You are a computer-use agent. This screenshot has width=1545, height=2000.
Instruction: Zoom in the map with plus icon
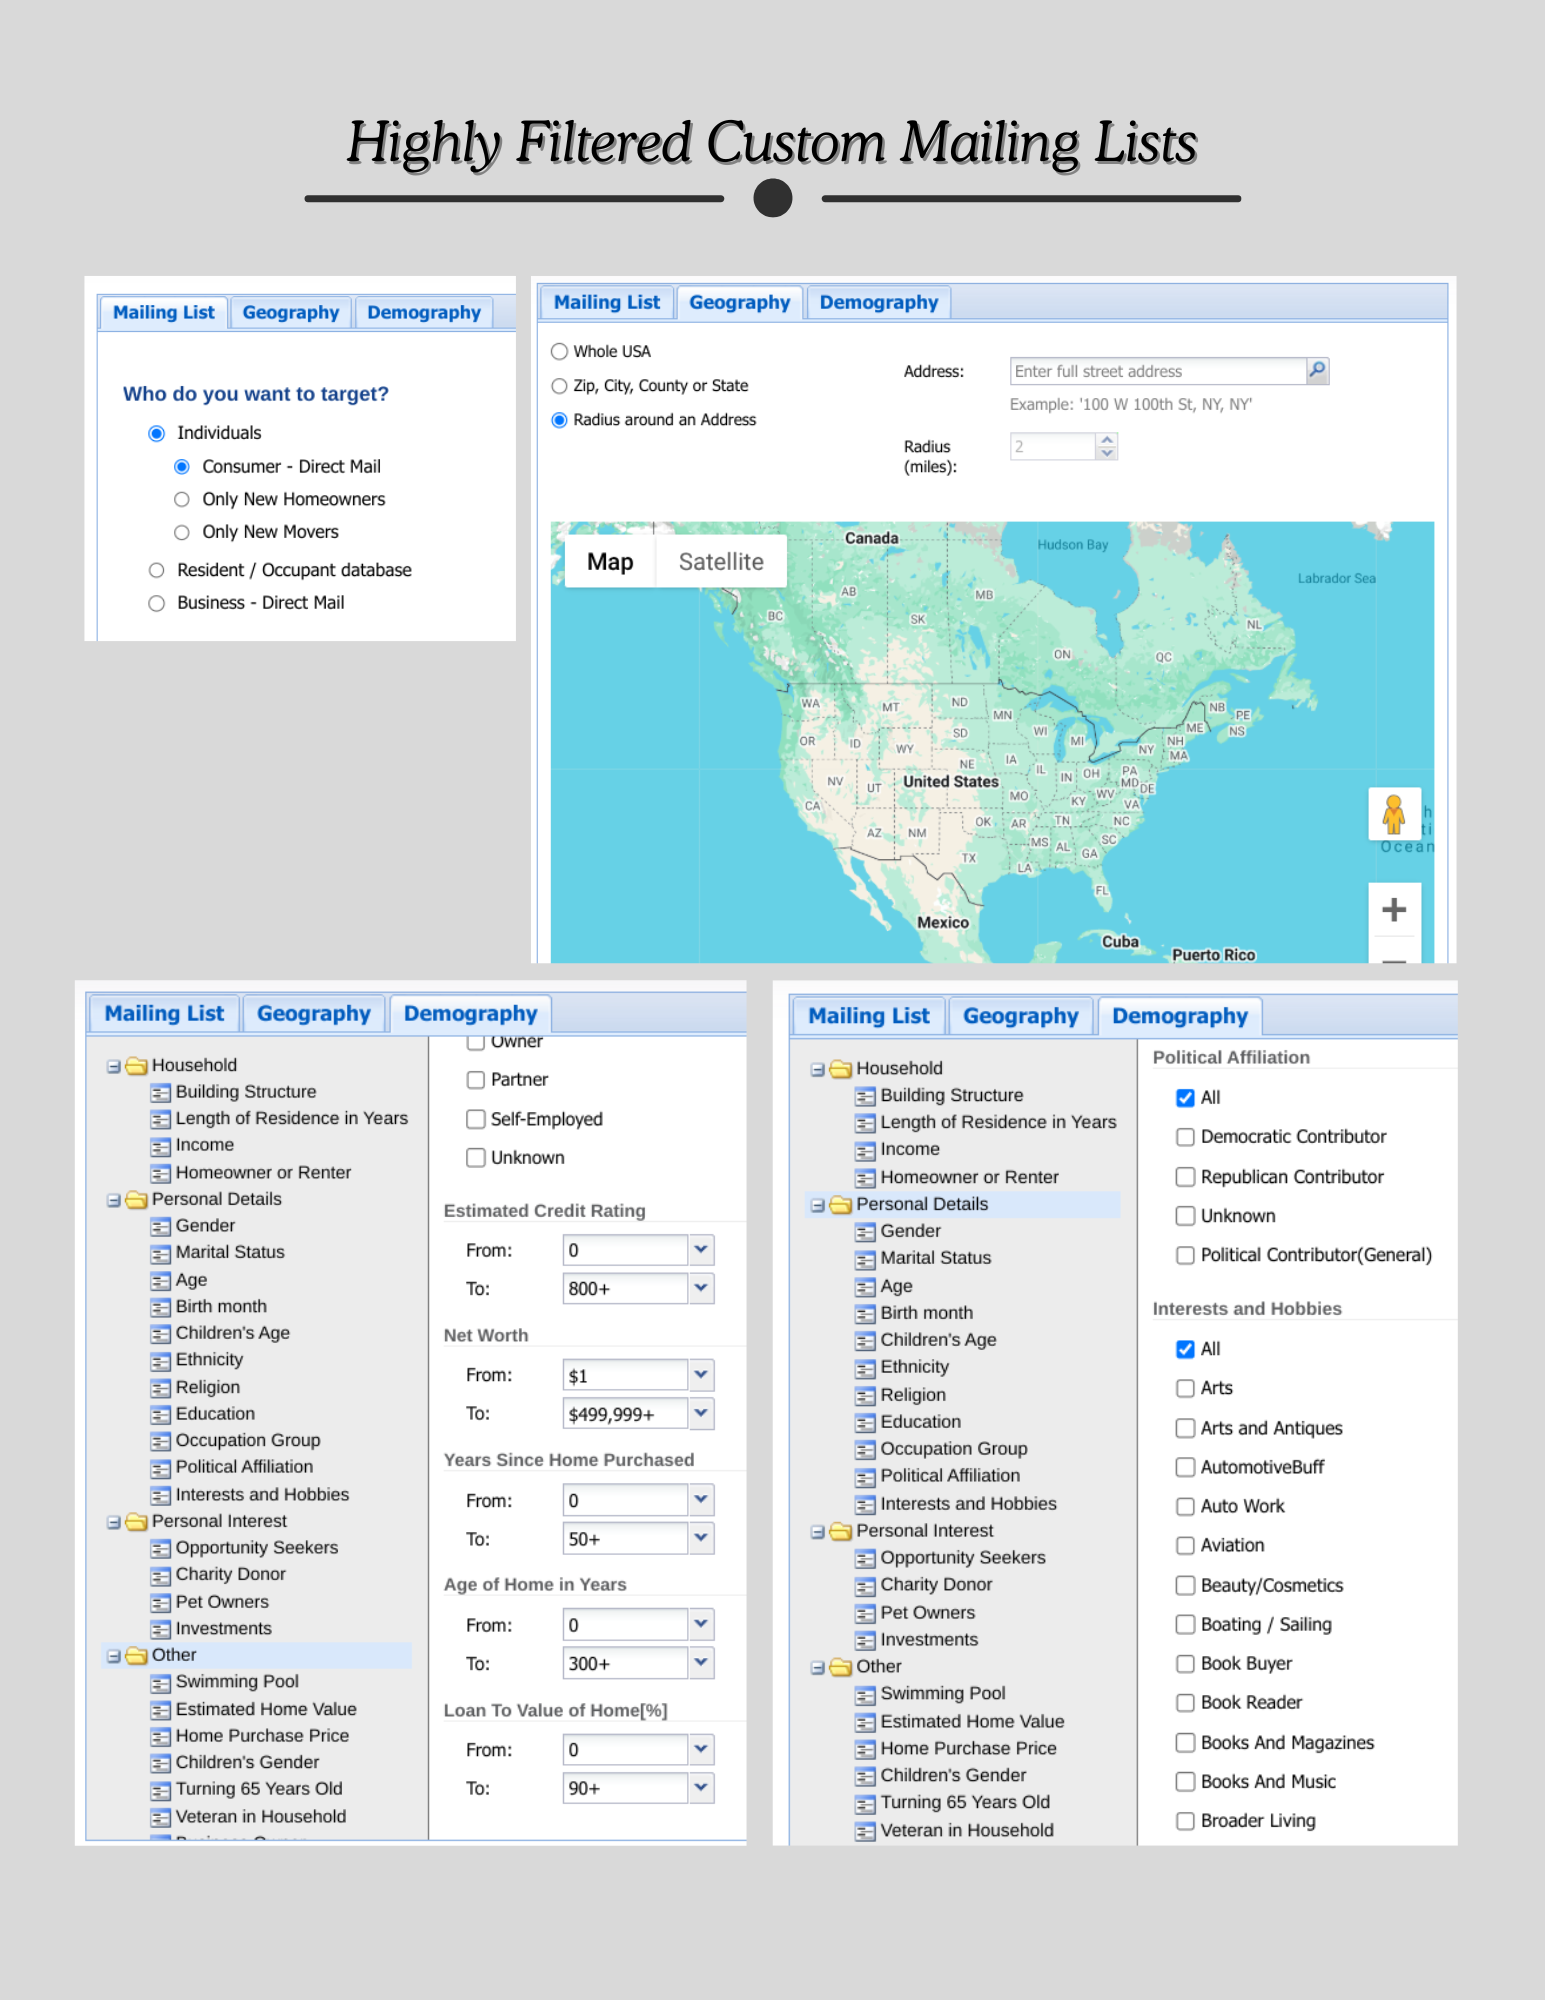click(x=1393, y=909)
